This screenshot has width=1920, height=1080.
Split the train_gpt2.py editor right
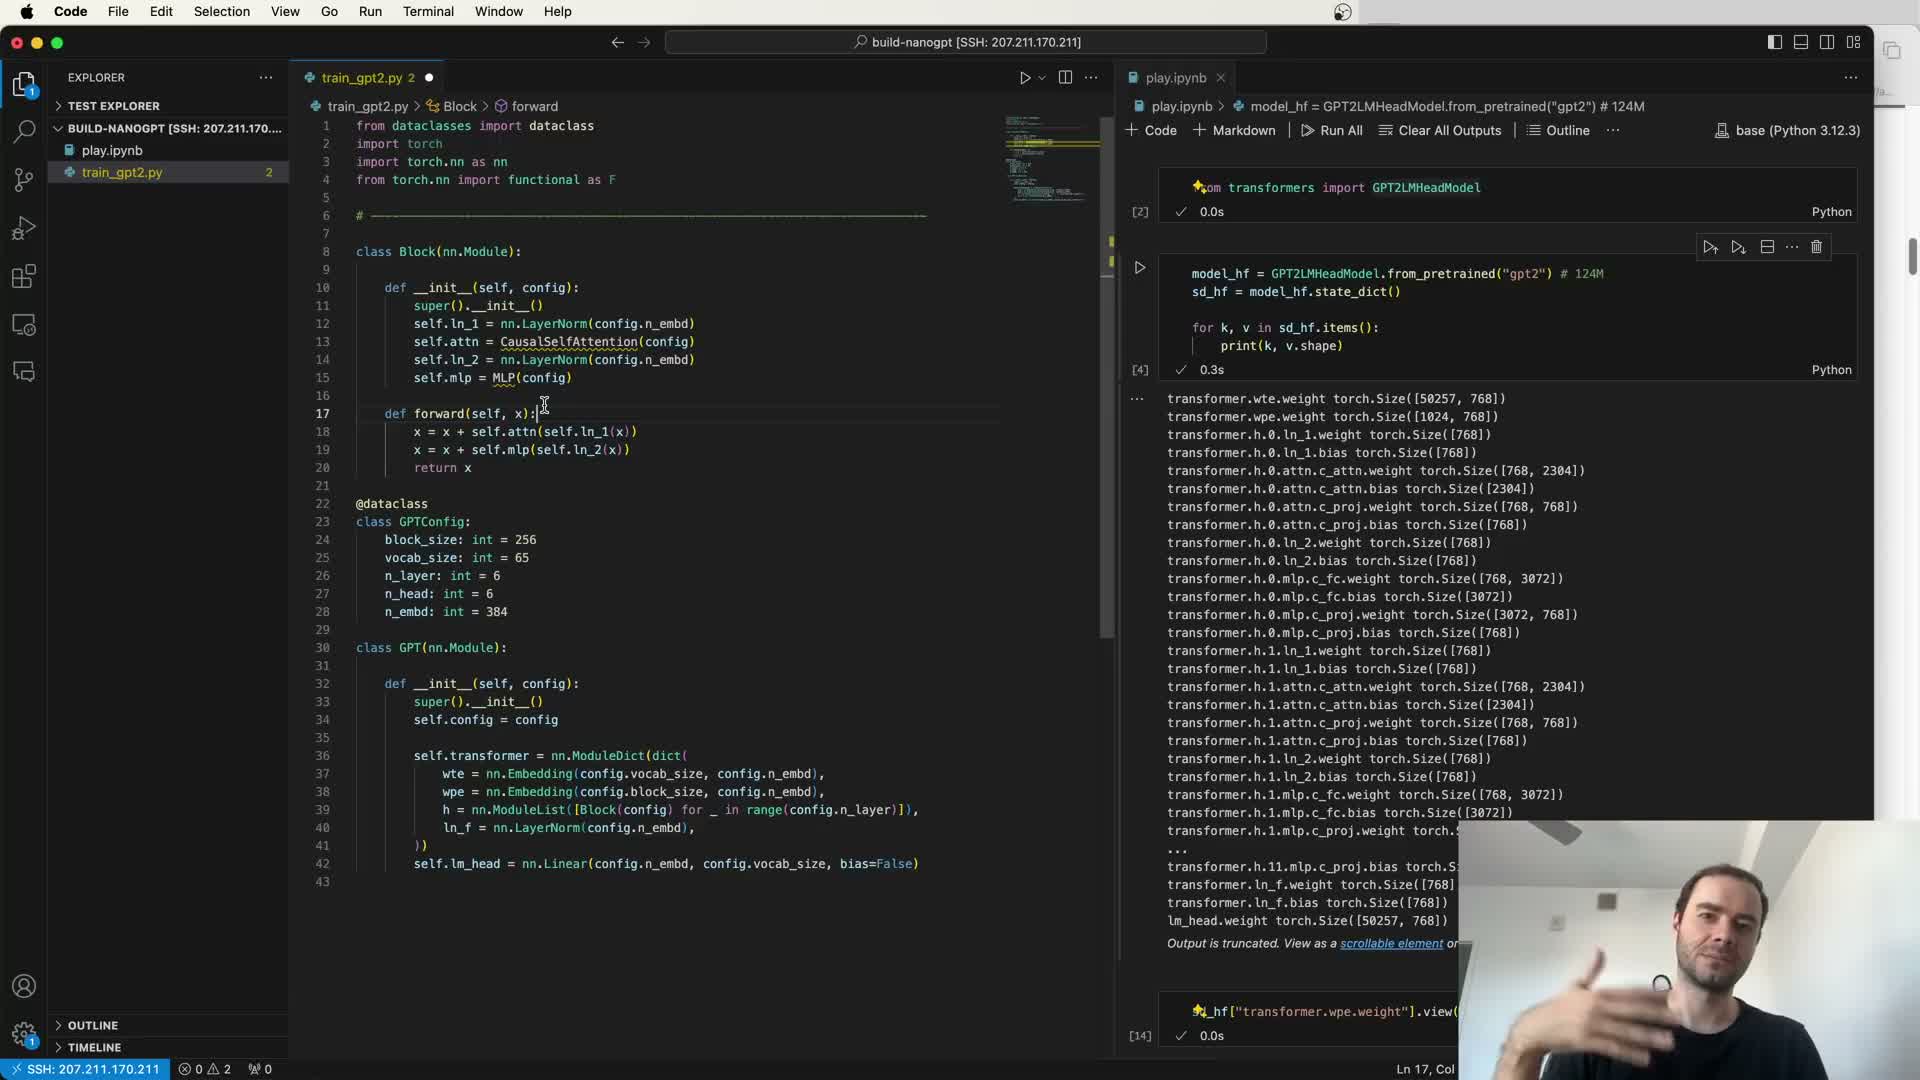click(x=1065, y=77)
